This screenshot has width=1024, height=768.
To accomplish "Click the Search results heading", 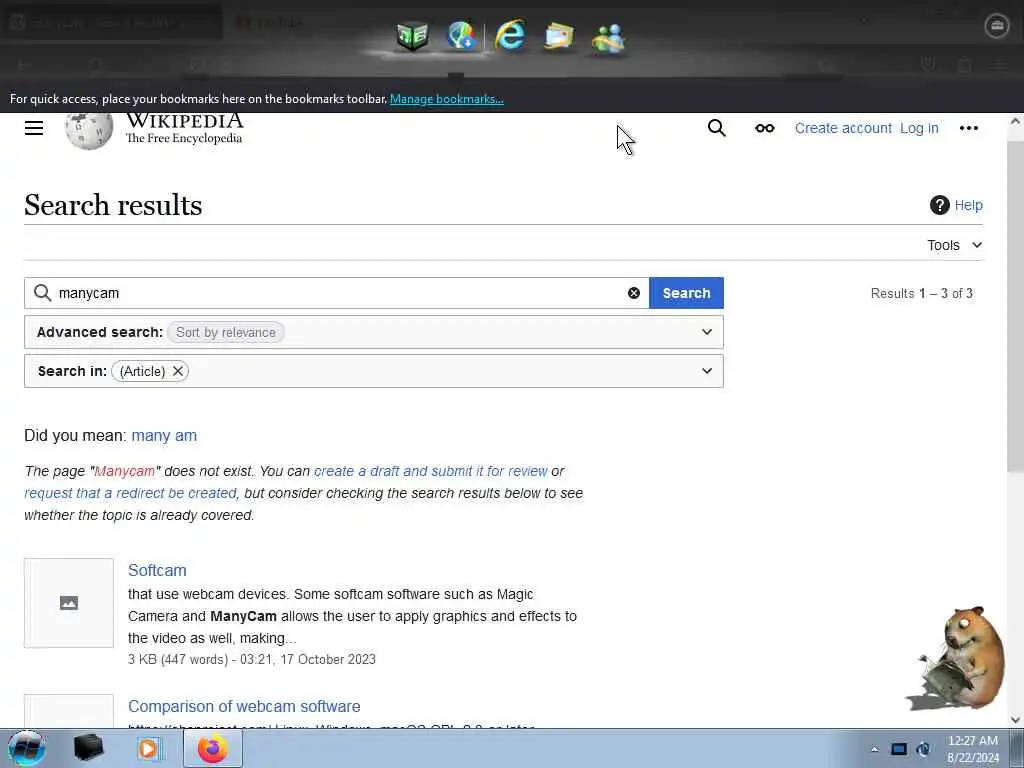I will [113, 205].
